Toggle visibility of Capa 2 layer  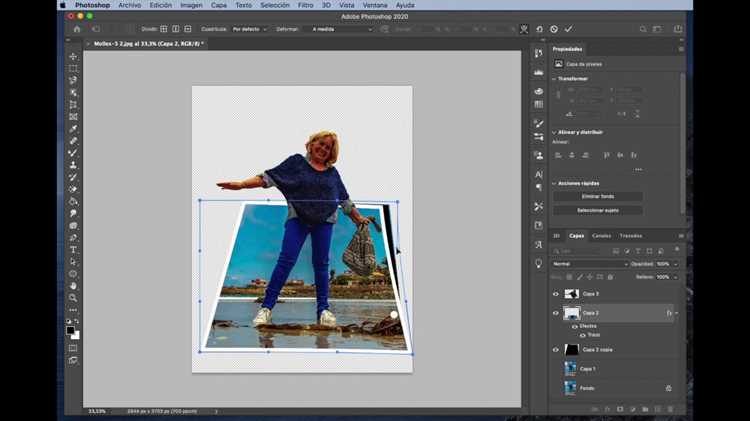(556, 313)
